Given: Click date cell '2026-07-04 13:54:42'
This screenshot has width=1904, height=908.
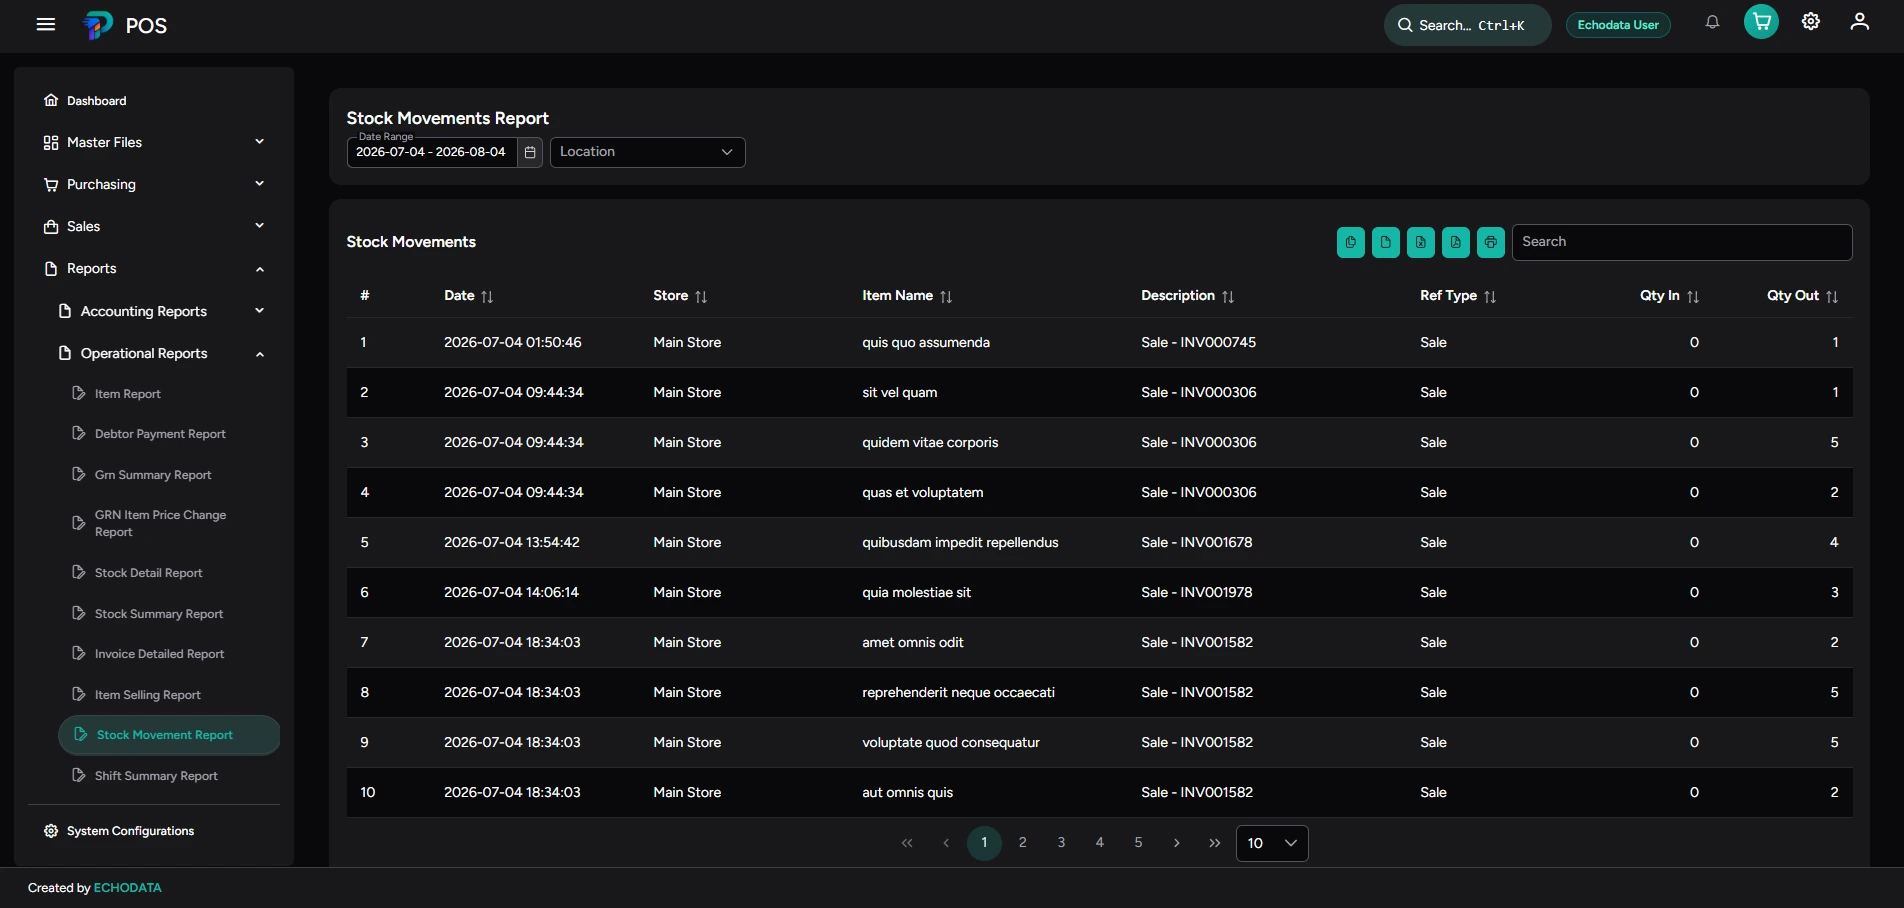Looking at the screenshot, I should tap(512, 543).
